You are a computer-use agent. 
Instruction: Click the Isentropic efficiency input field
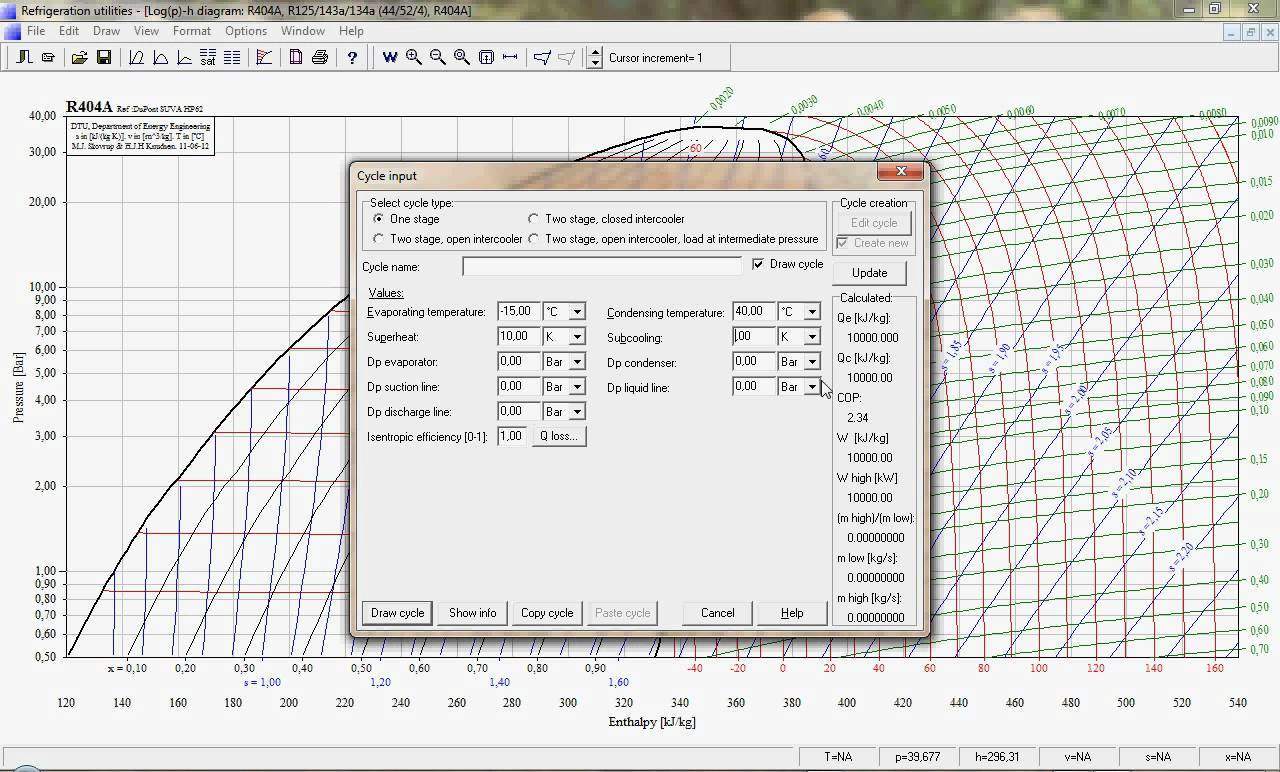pos(511,436)
